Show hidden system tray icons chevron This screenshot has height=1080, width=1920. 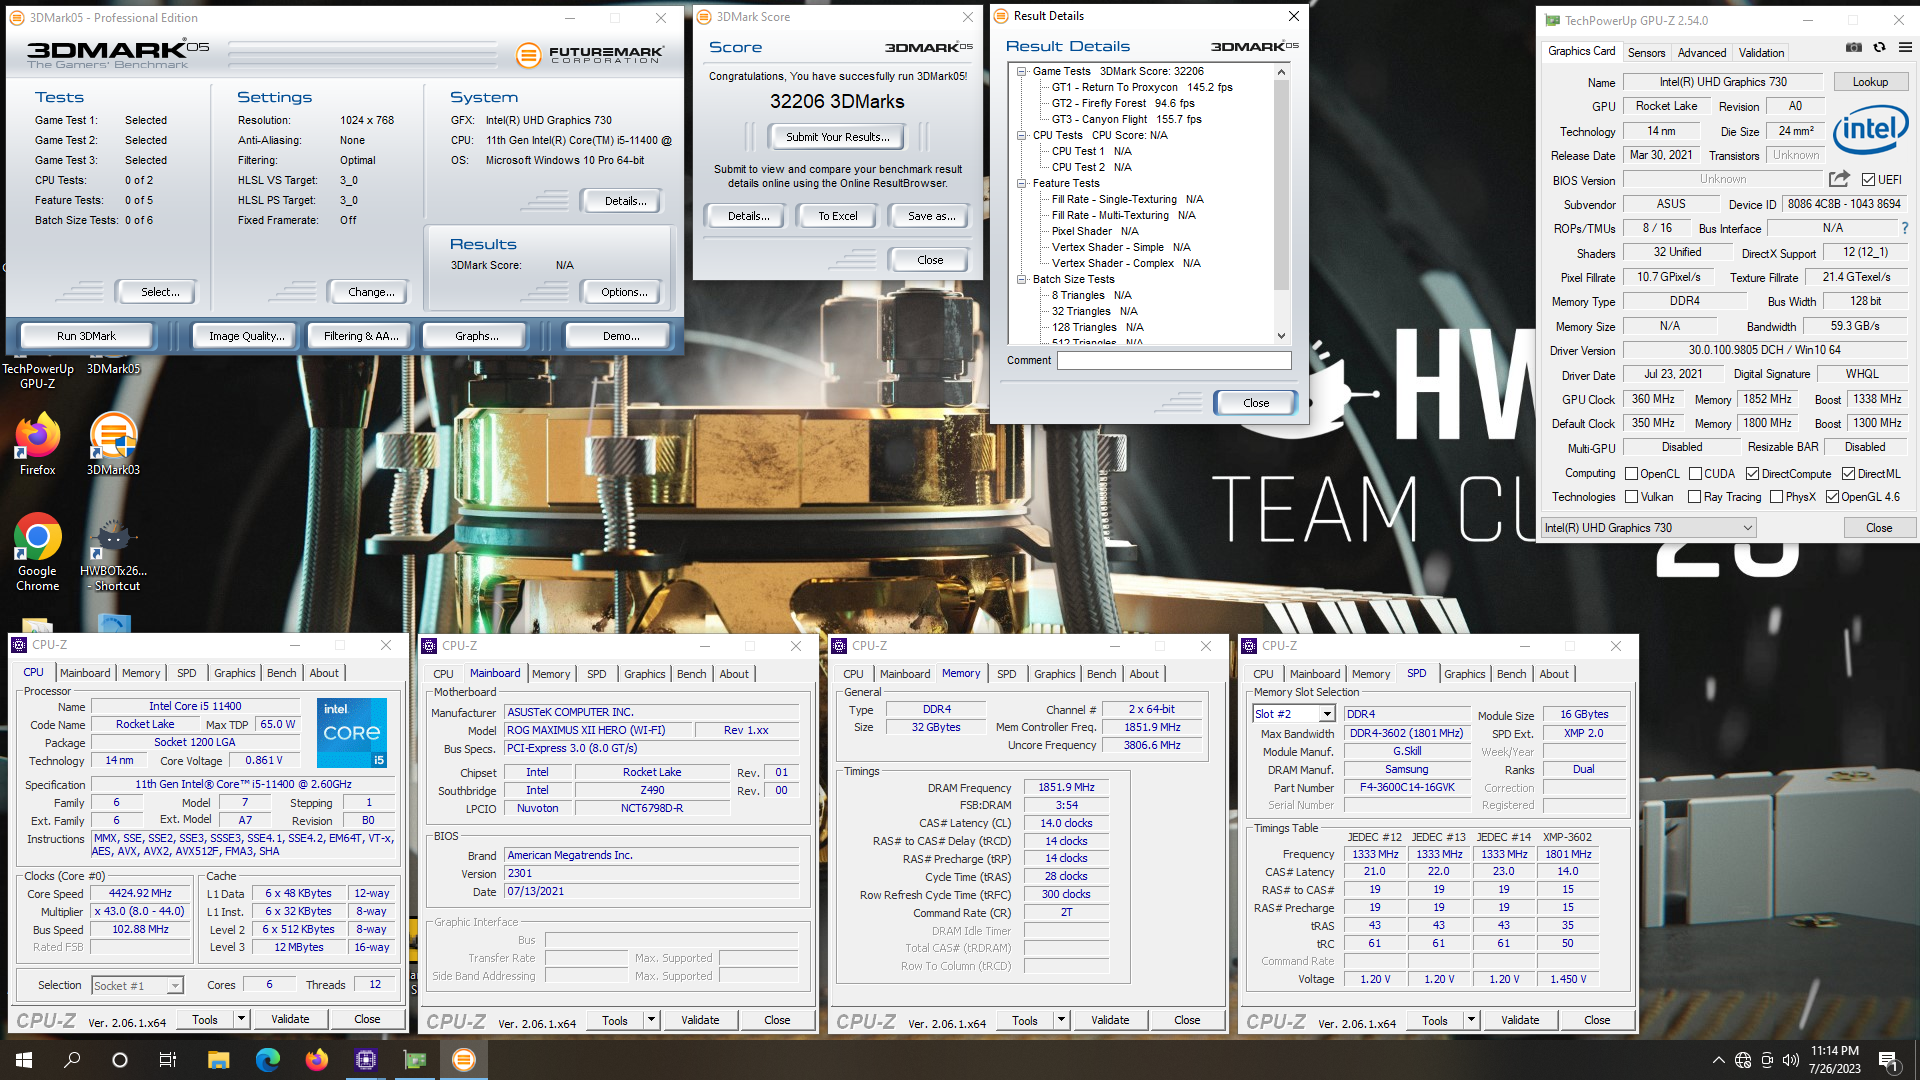(1718, 1060)
